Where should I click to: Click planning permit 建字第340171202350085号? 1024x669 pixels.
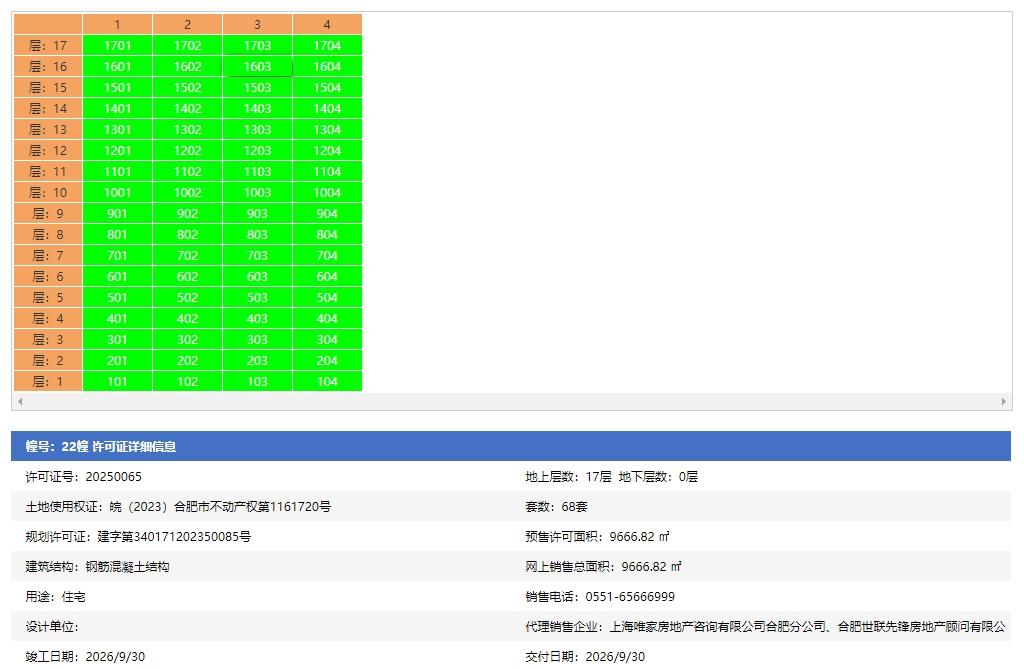174,537
